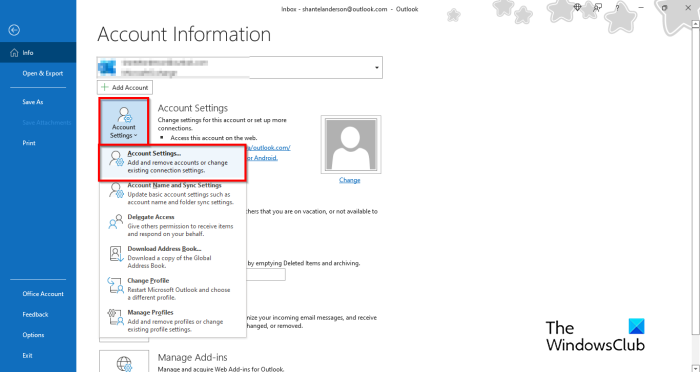Viewport: 700px width, 372px height.
Task: Open the Android app link
Action: 262,158
